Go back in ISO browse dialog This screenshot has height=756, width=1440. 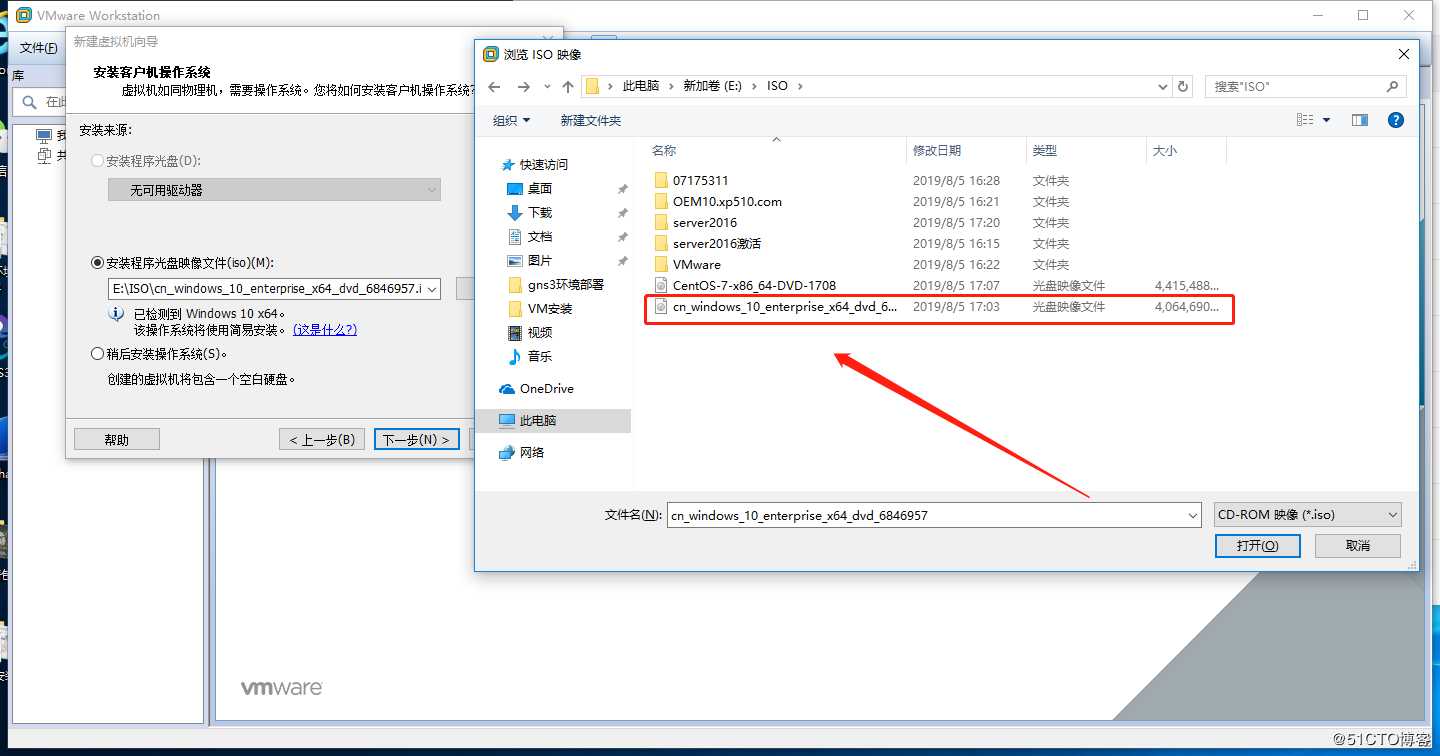(x=494, y=87)
